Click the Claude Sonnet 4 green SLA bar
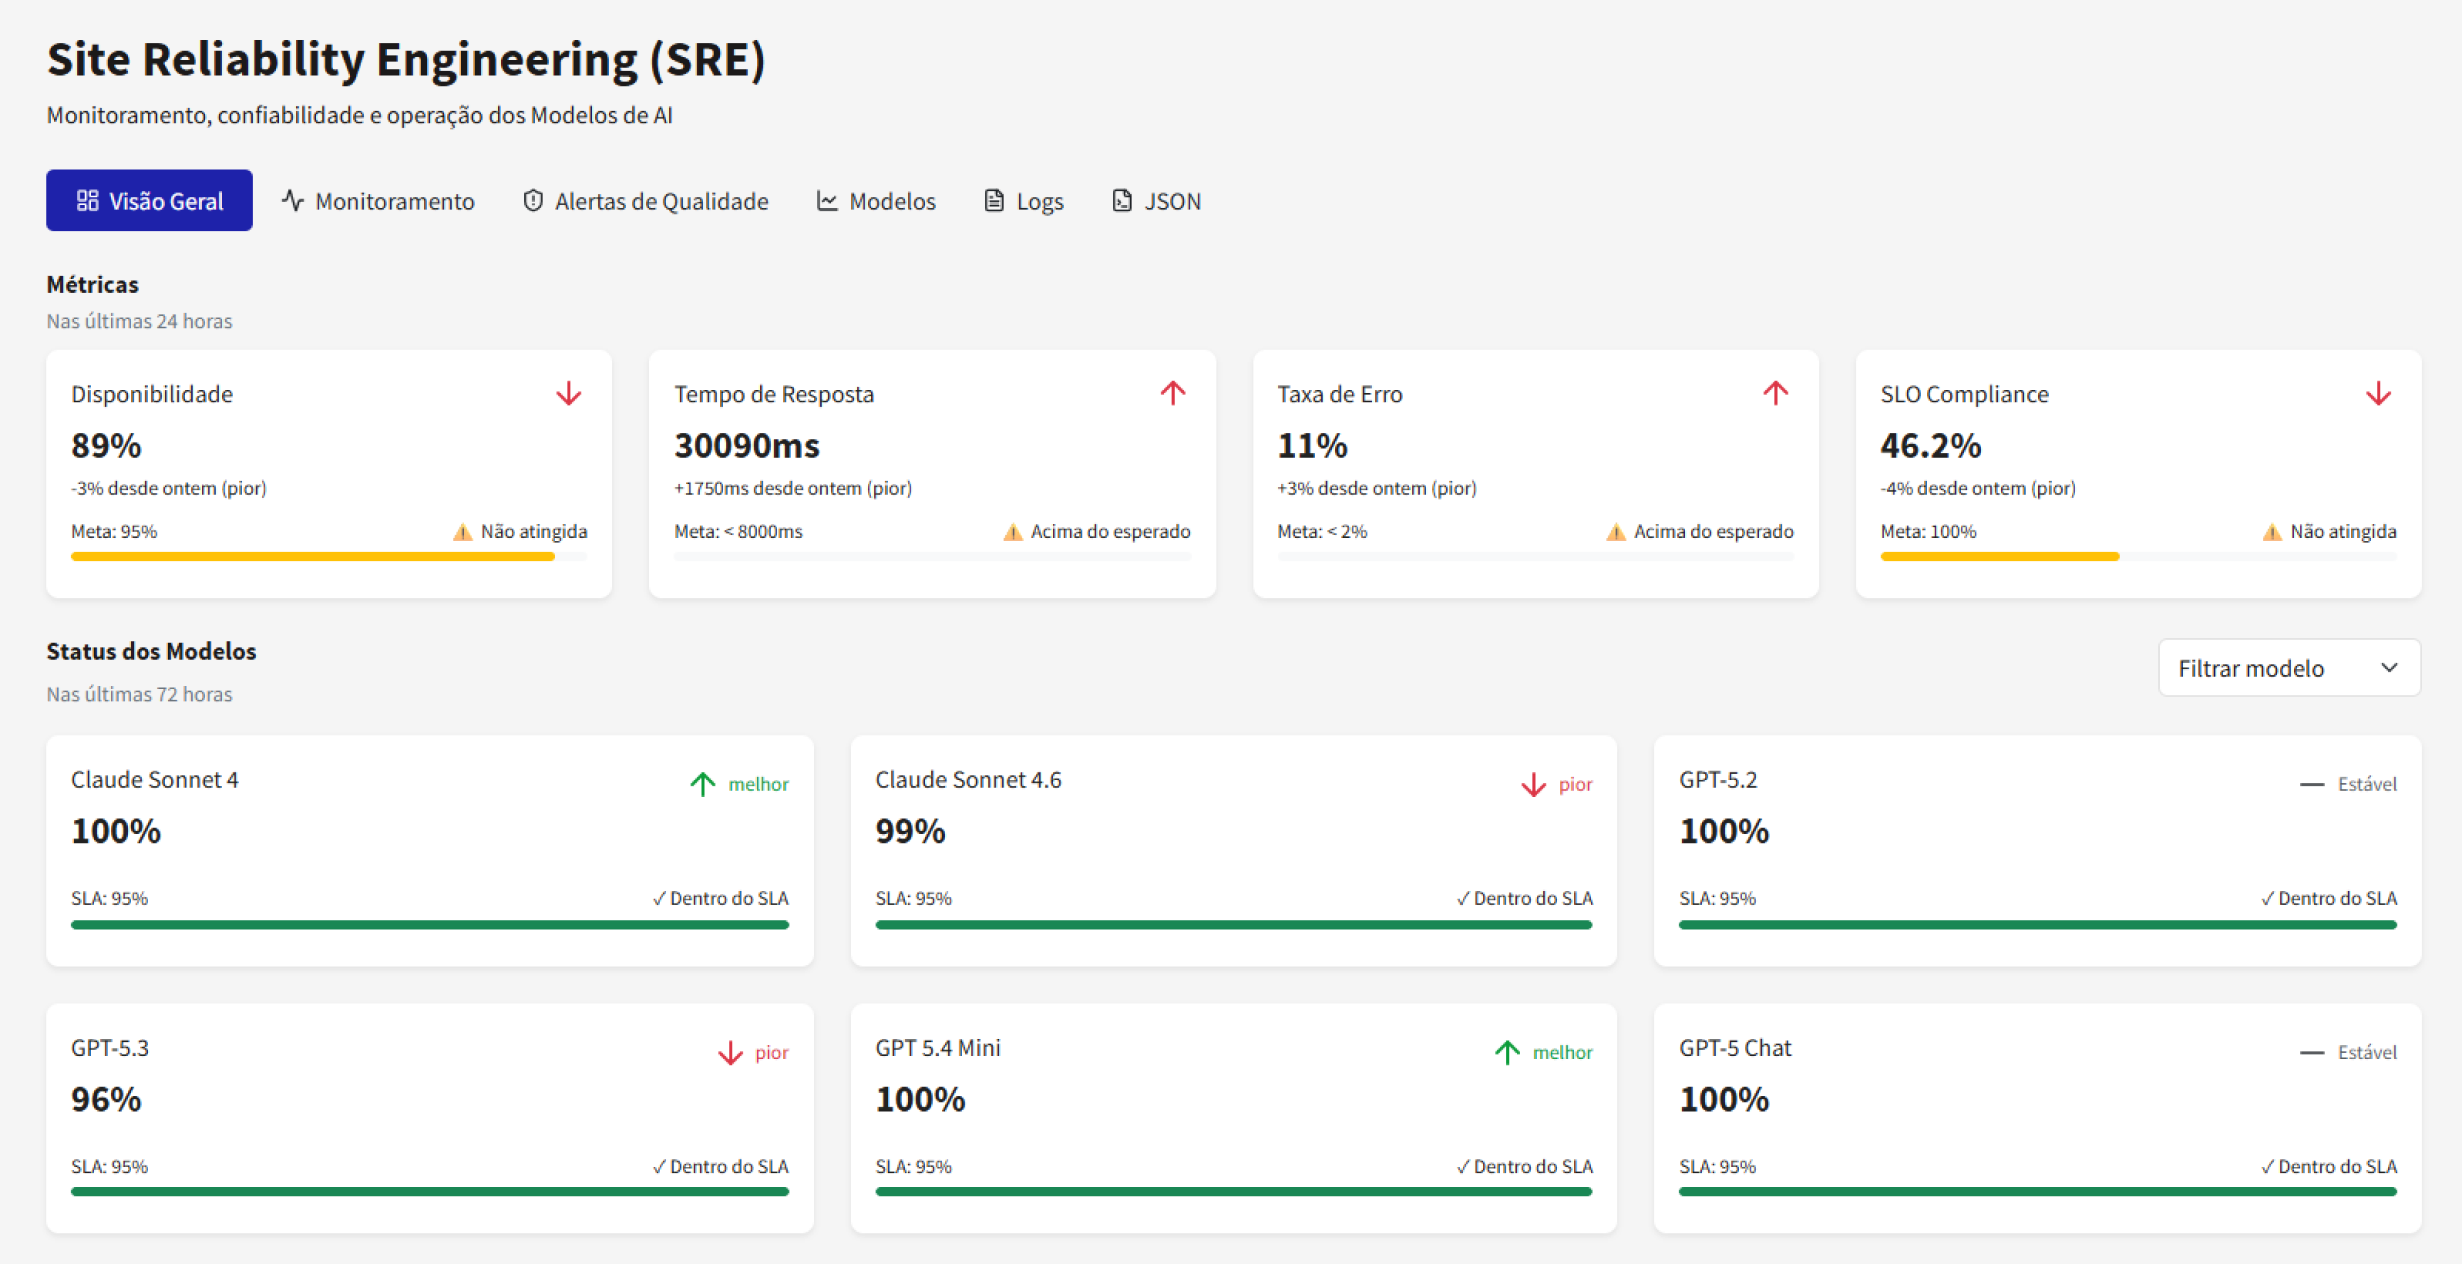The image size is (2462, 1264). 430,925
